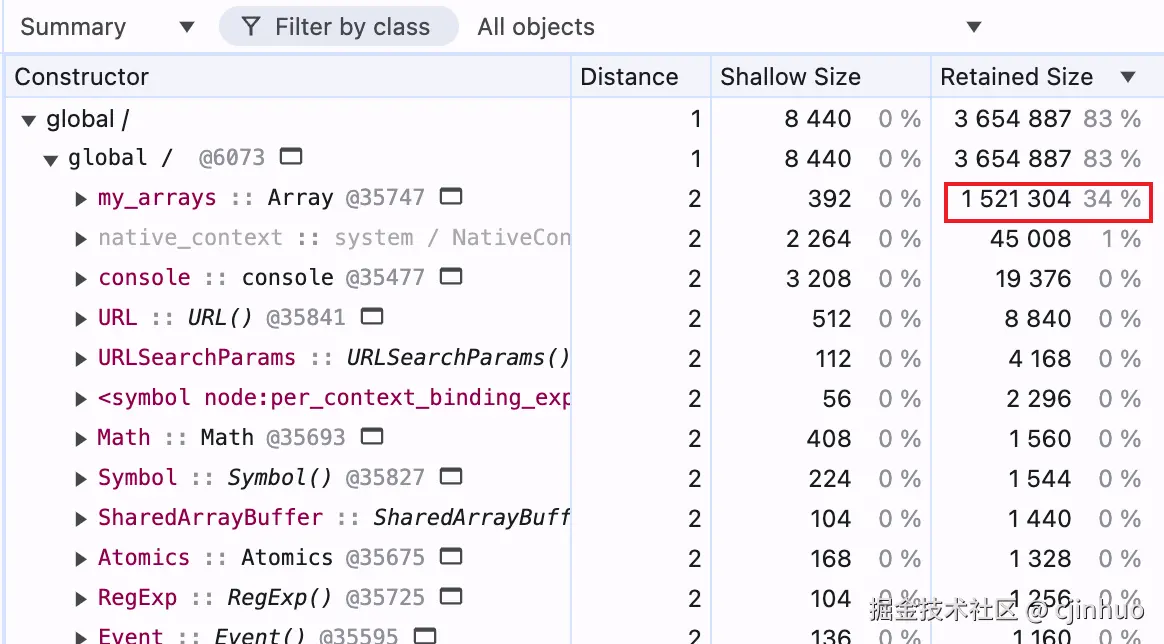Click the window icon next to RegExp() @35725
1164x644 pixels.
pyautogui.click(x=451, y=597)
